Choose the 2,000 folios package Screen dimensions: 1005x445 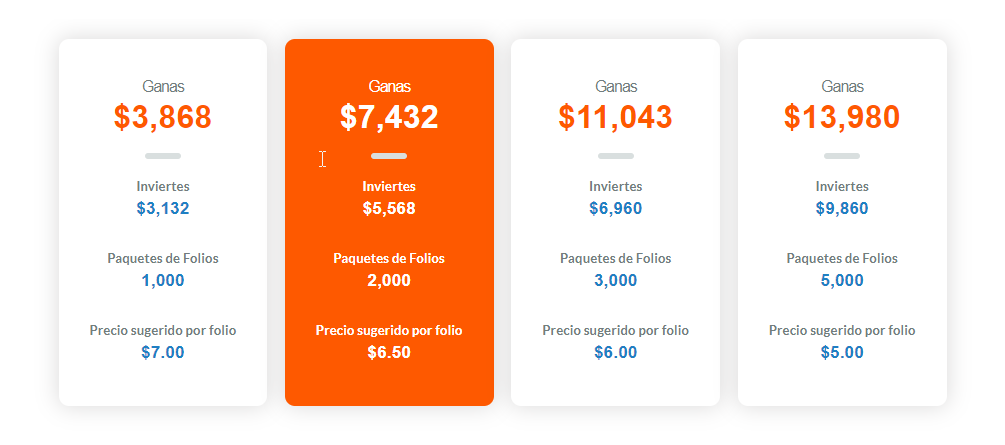(389, 280)
